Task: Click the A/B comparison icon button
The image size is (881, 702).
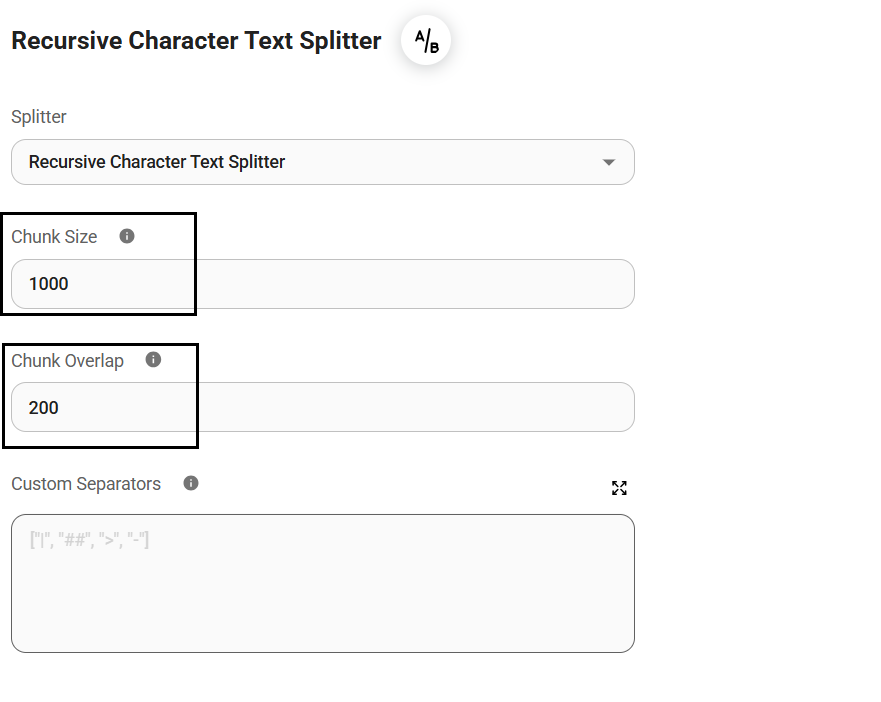Action: click(x=427, y=42)
